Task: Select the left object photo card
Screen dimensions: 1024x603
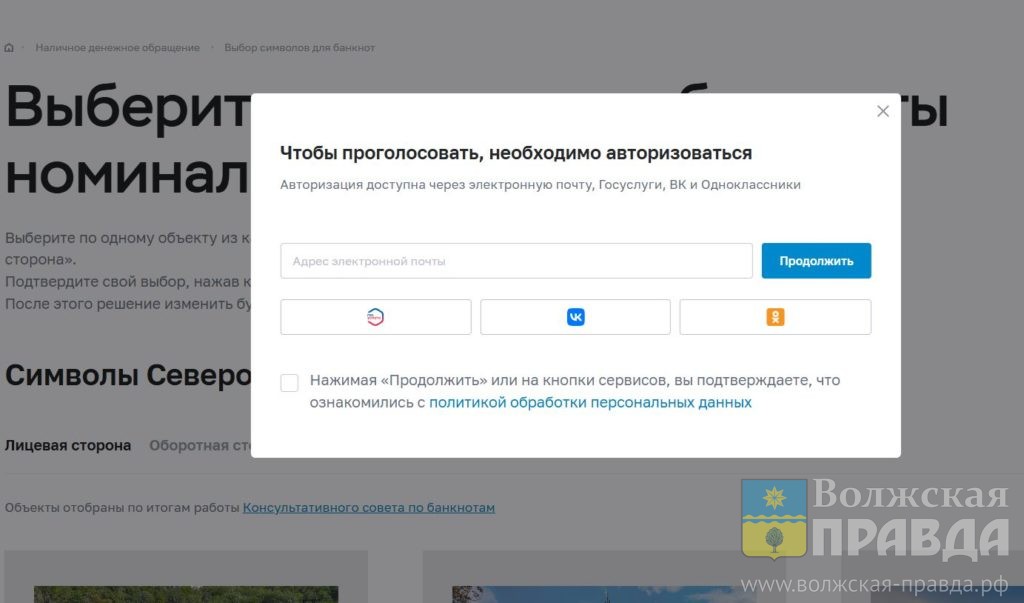Action: (185, 580)
